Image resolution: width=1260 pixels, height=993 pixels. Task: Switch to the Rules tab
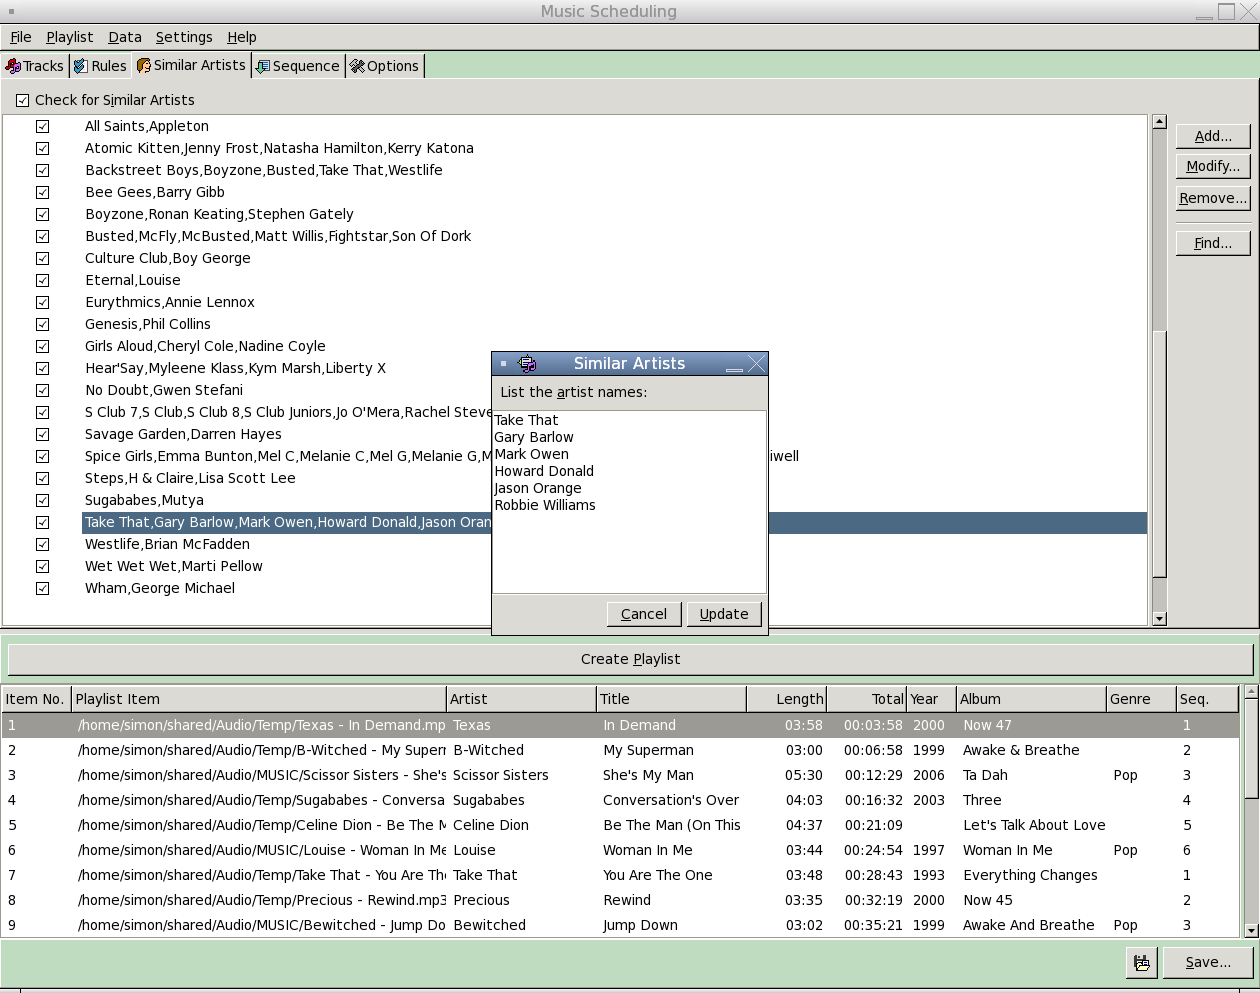[x=100, y=66]
